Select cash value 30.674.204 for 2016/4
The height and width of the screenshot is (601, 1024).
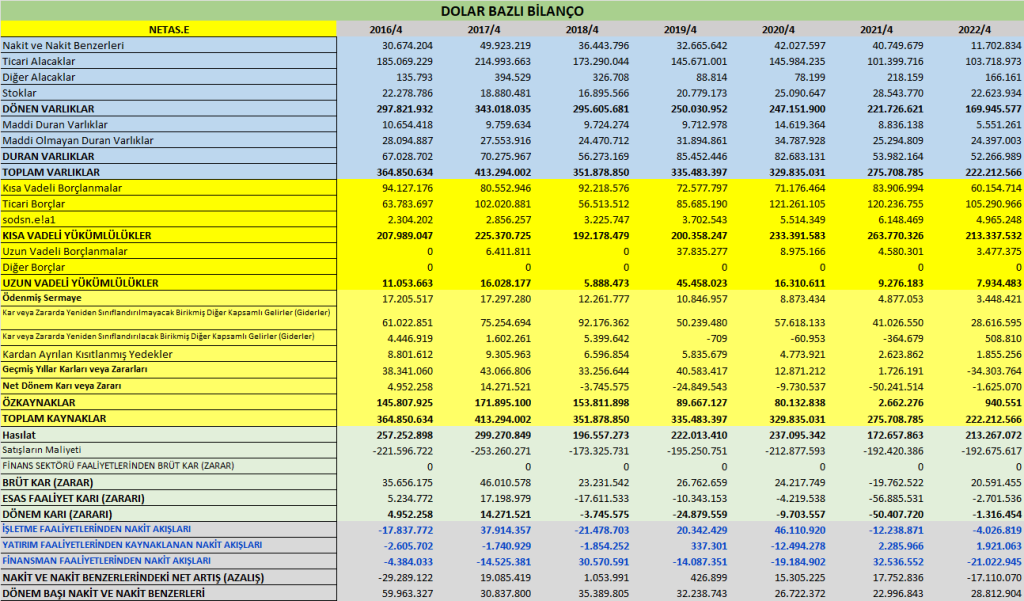(408, 46)
